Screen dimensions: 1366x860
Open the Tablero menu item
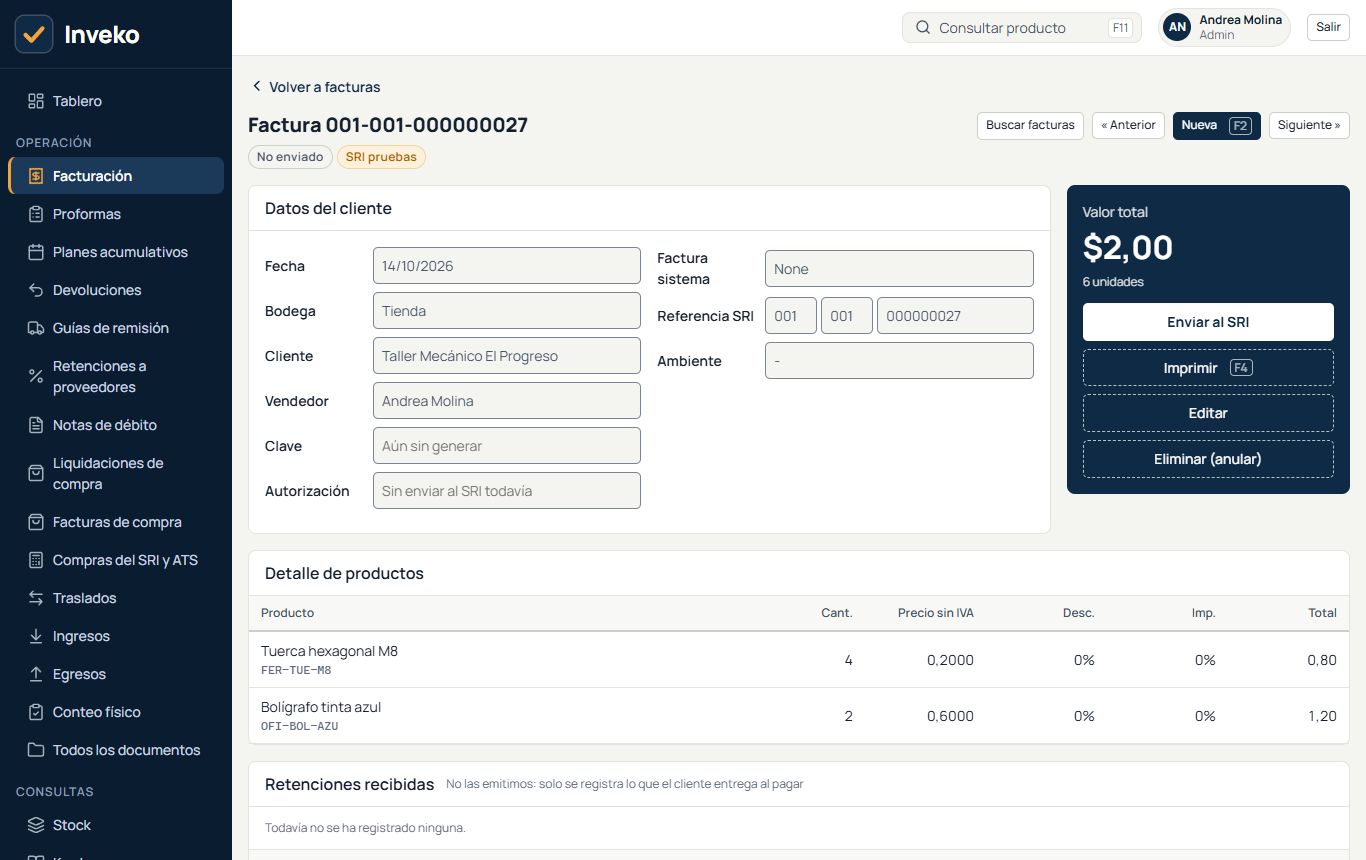[x=116, y=101]
